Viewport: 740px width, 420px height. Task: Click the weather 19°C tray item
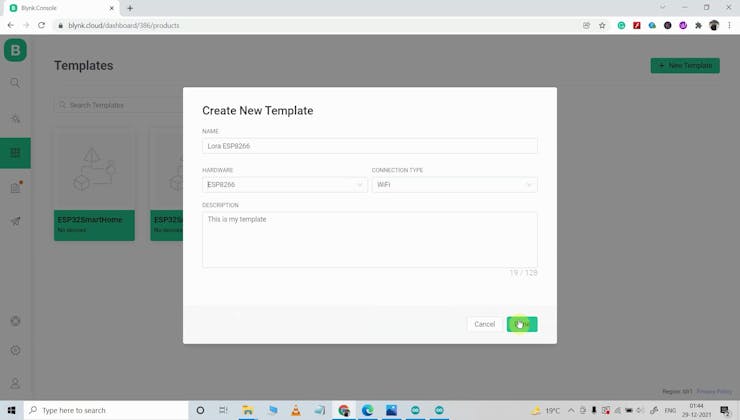(546, 410)
